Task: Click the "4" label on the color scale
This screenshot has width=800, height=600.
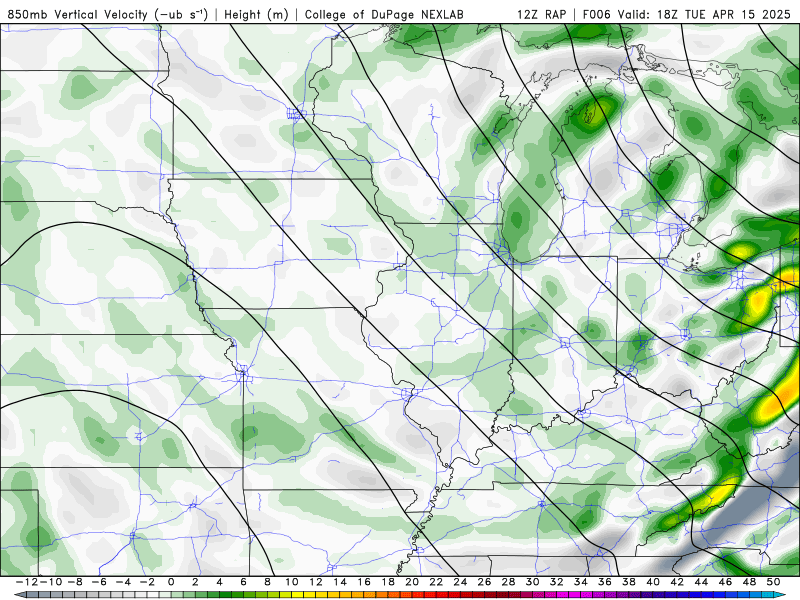Action: tap(219, 582)
